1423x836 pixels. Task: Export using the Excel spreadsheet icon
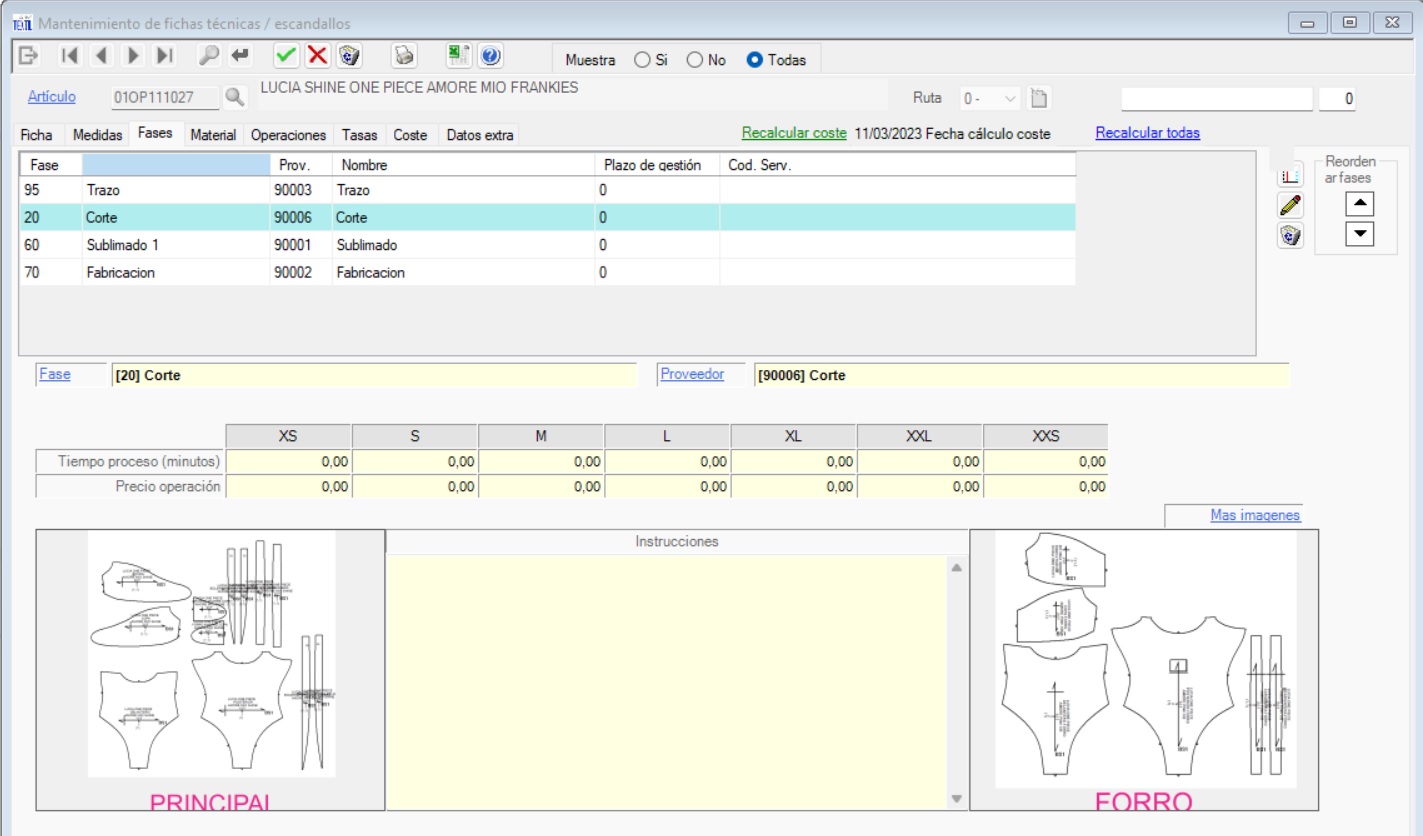click(459, 56)
